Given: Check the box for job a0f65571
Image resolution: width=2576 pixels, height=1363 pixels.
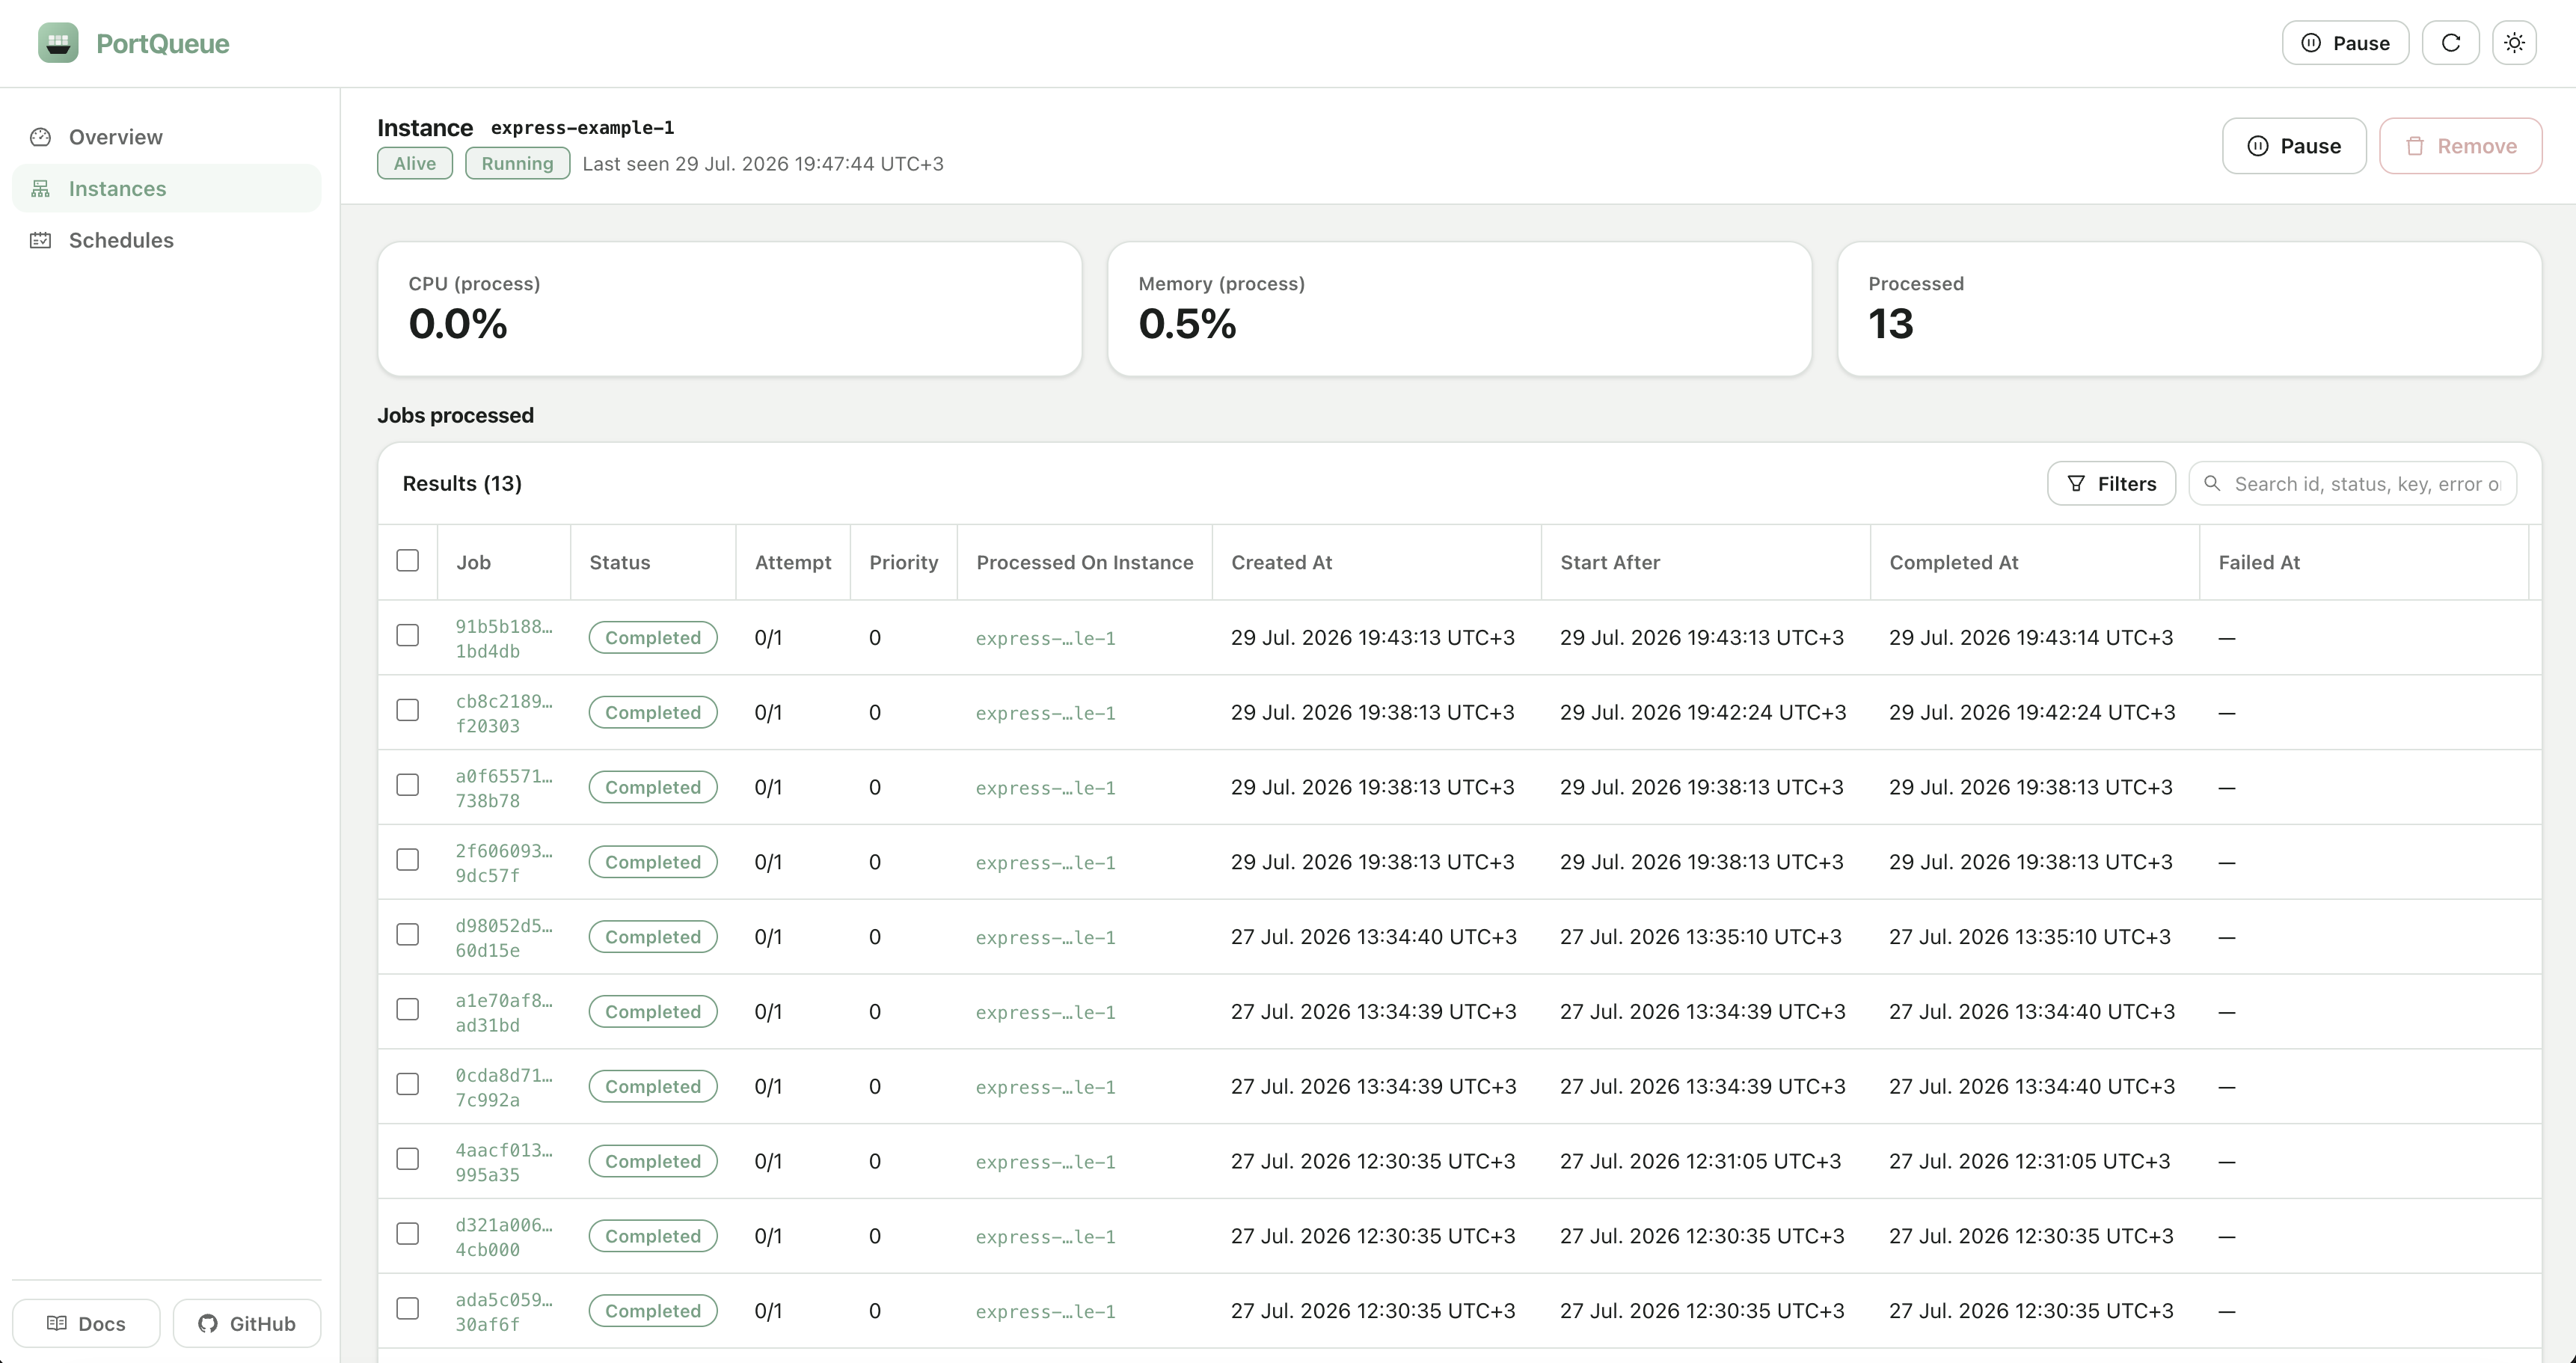Looking at the screenshot, I should (x=407, y=786).
